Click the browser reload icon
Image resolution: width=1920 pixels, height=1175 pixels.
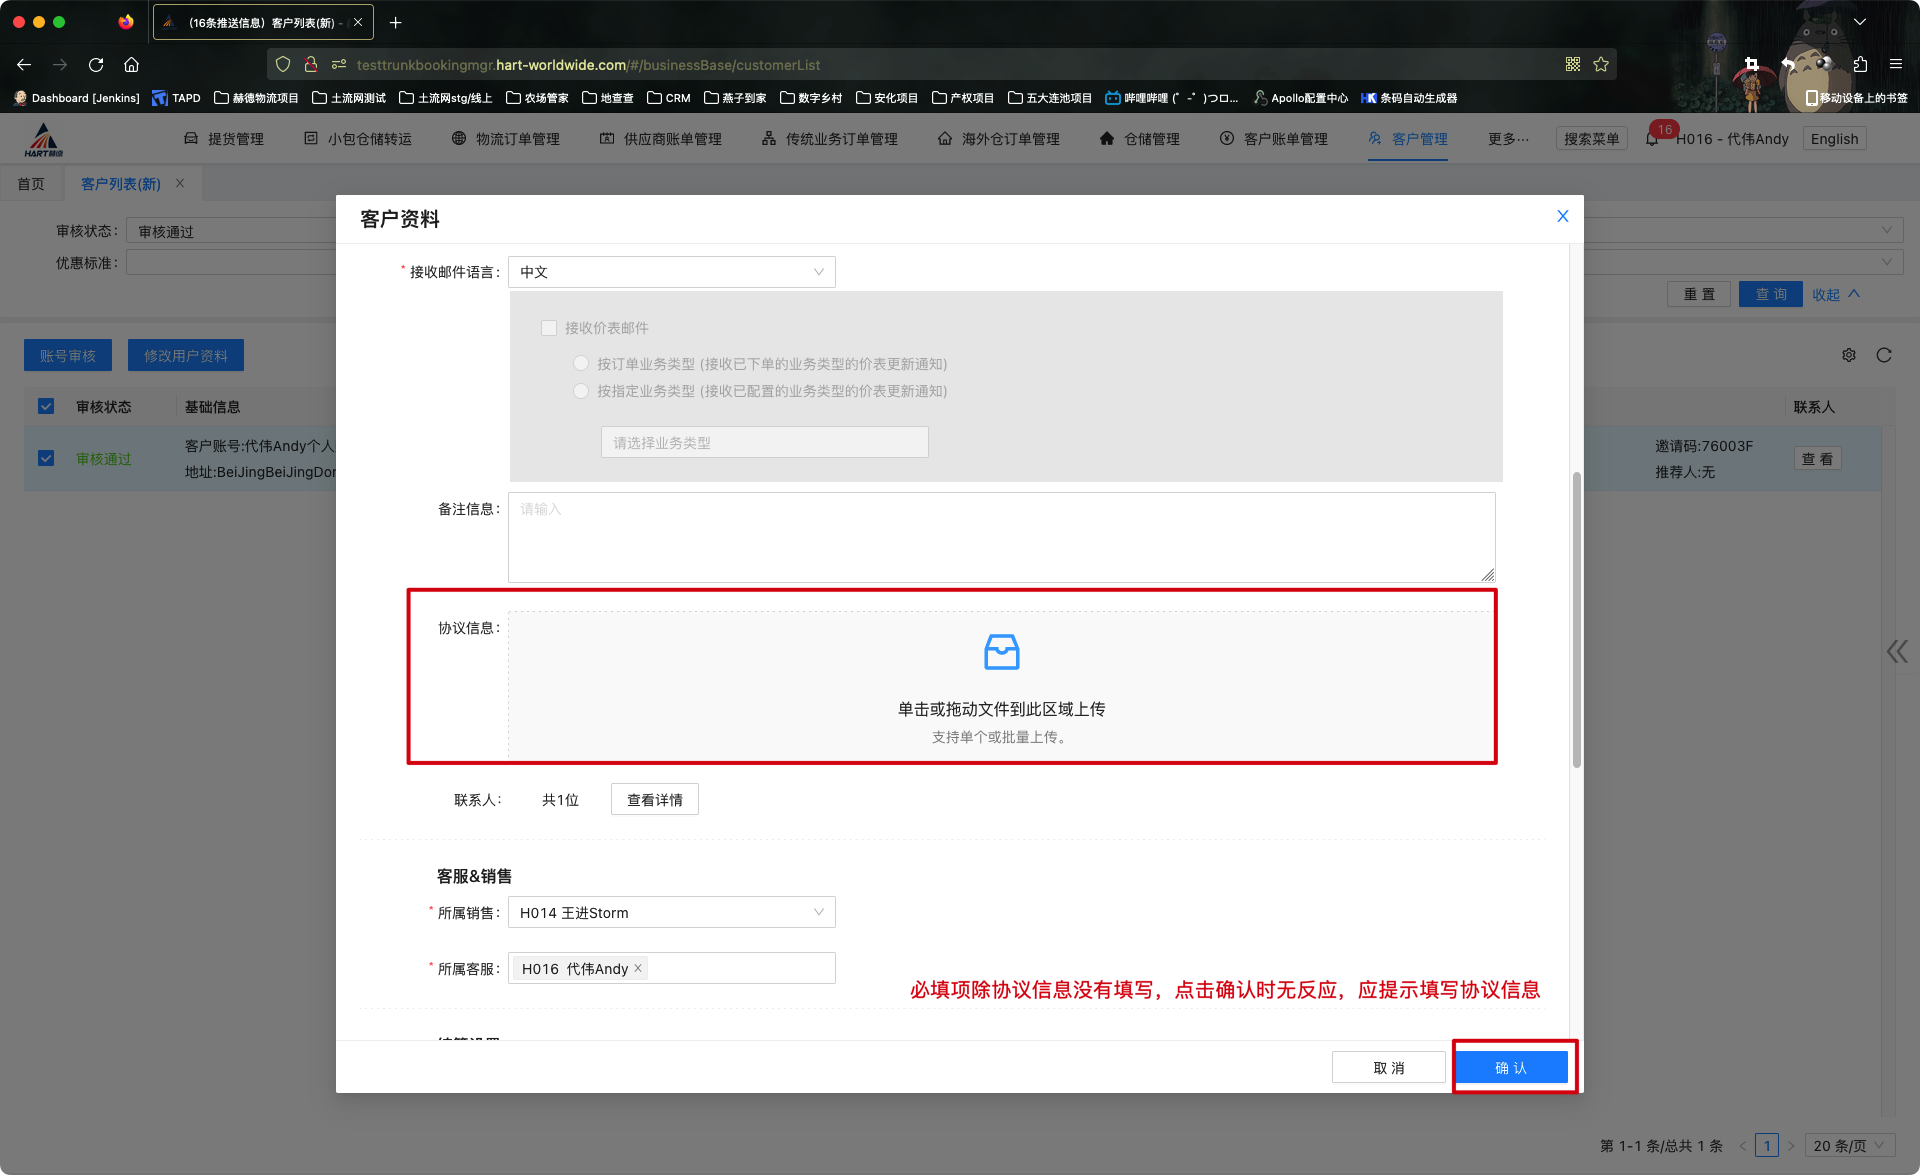pos(96,64)
